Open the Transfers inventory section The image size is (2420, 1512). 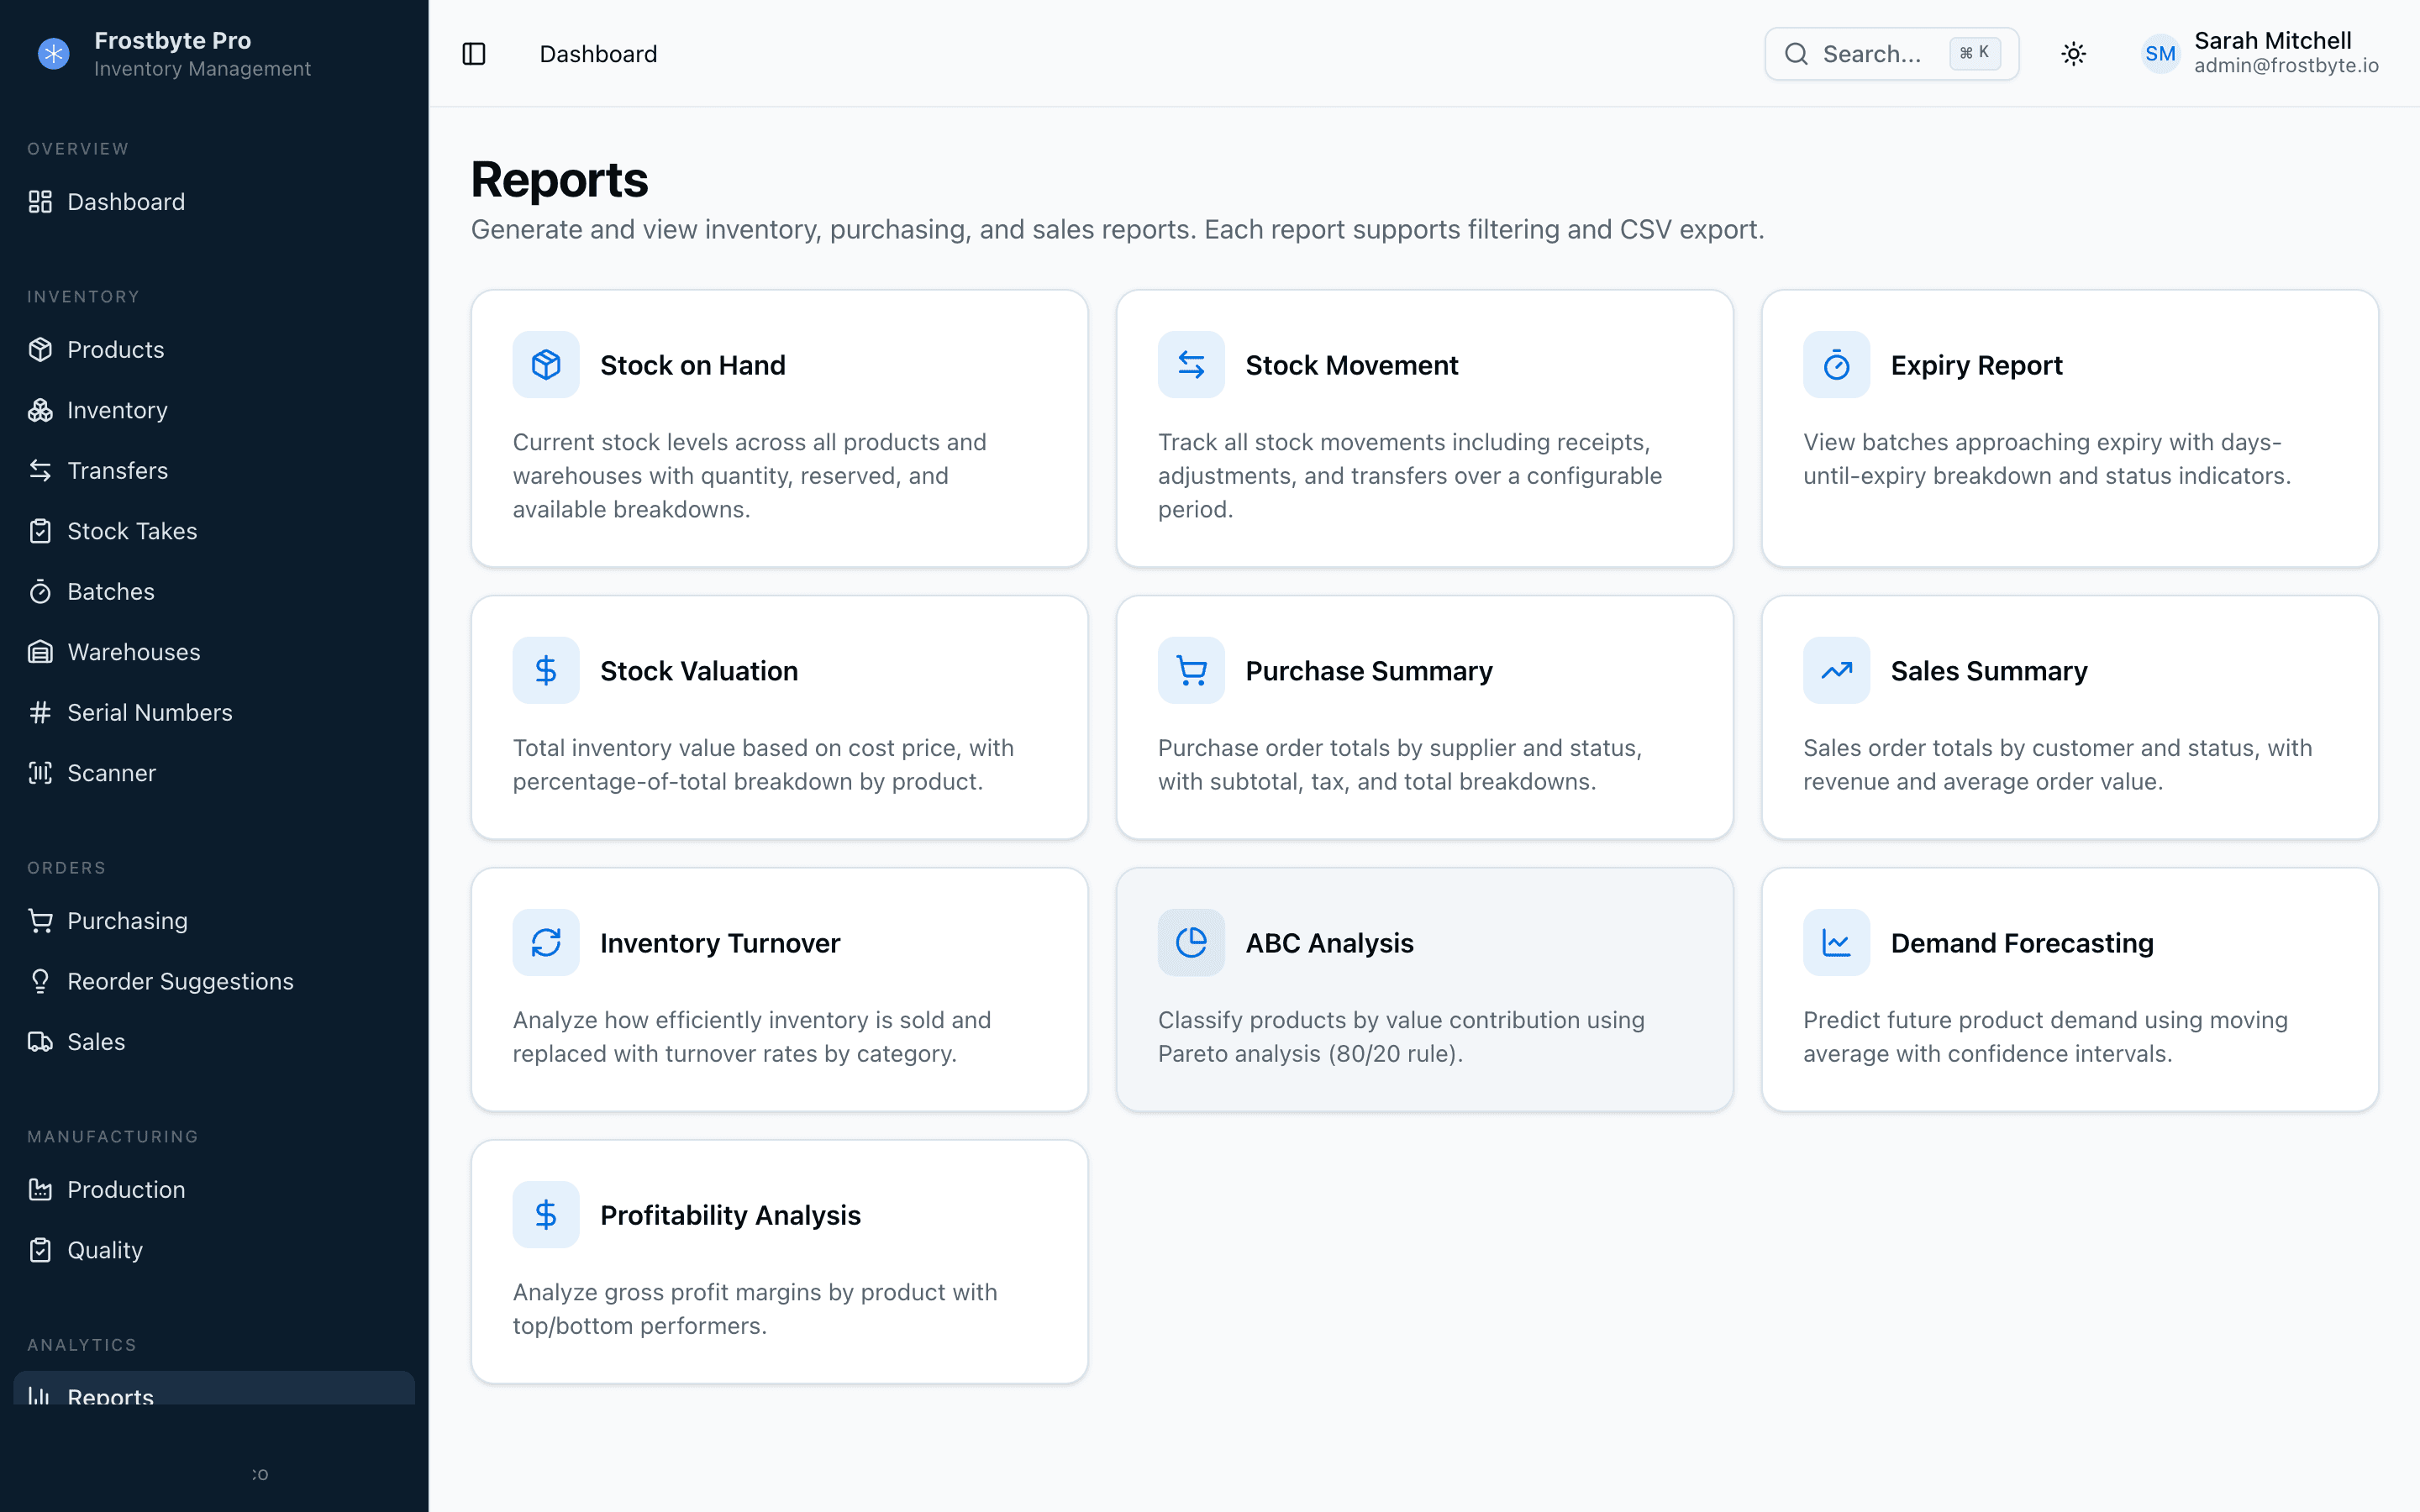118,470
